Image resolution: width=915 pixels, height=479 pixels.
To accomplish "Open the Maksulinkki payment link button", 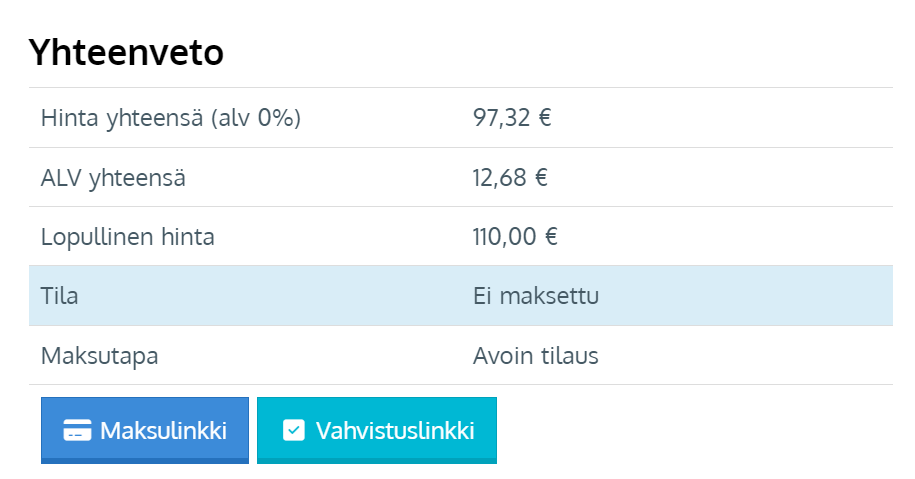I will pyautogui.click(x=145, y=431).
